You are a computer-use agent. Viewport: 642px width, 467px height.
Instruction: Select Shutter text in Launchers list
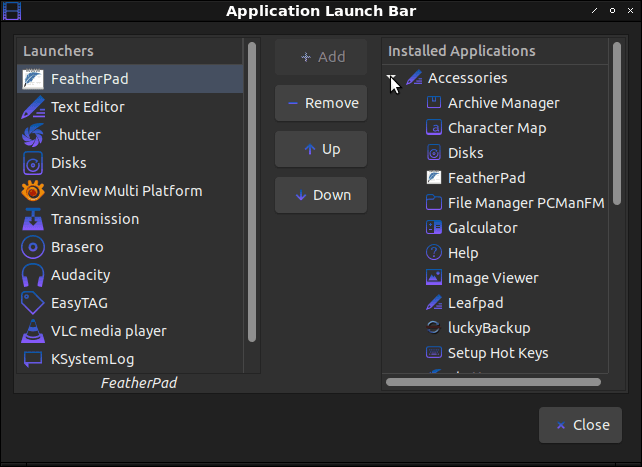[76, 135]
